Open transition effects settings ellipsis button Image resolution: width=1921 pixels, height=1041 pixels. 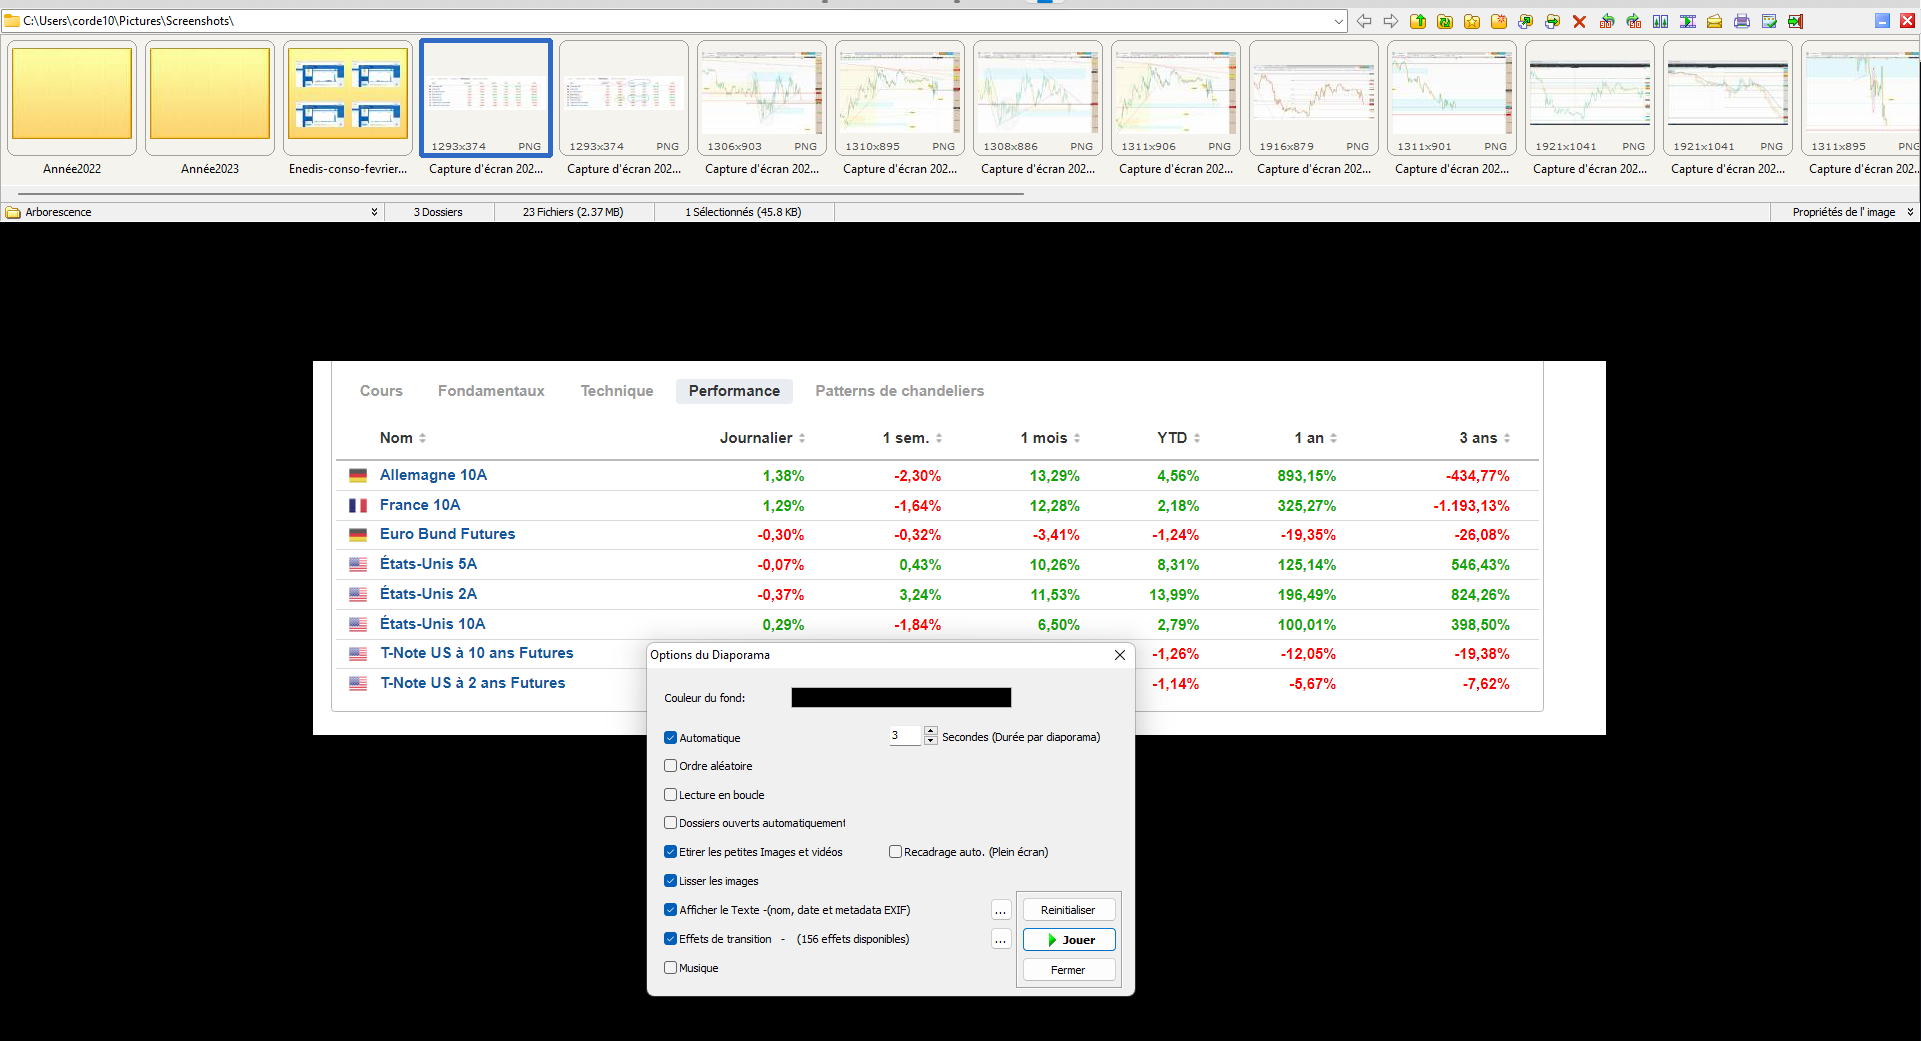tap(1000, 940)
